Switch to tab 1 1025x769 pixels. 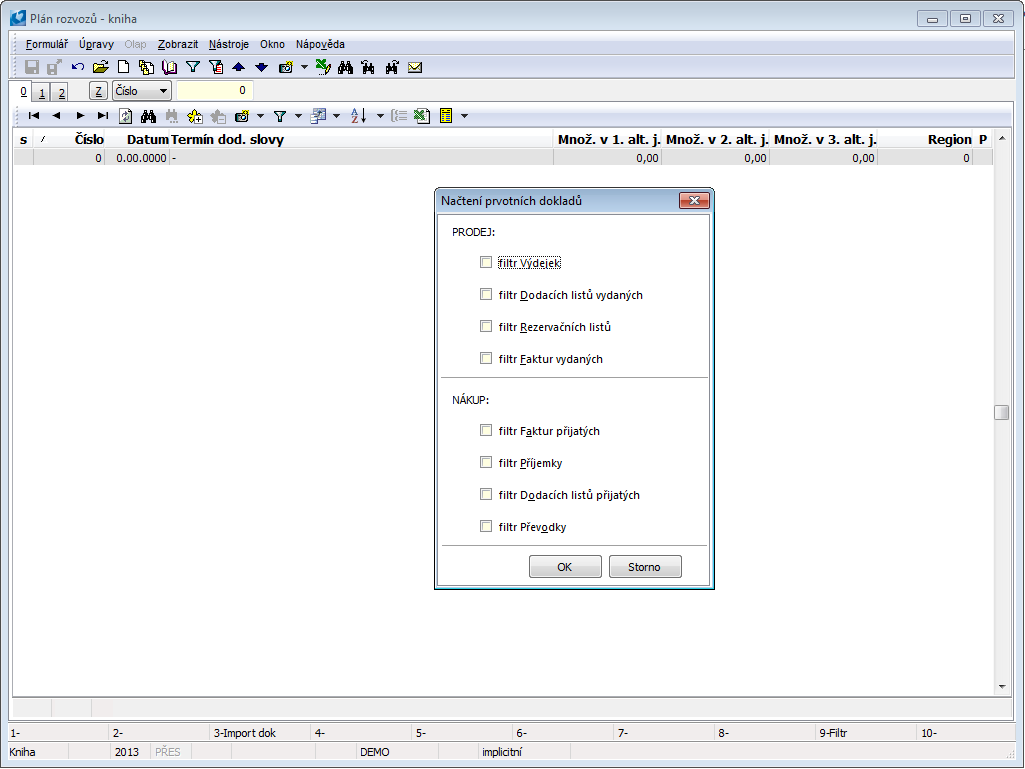[42, 93]
